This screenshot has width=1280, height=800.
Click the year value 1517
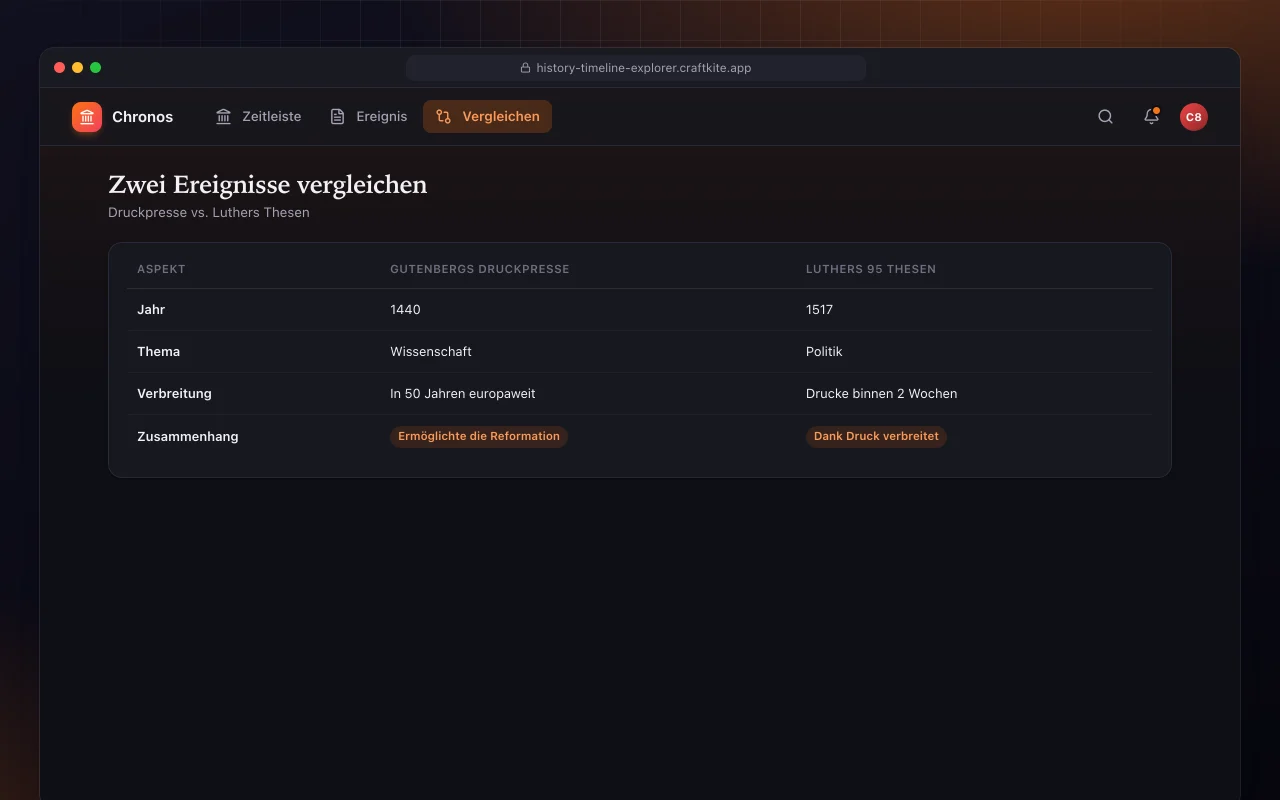click(x=819, y=310)
